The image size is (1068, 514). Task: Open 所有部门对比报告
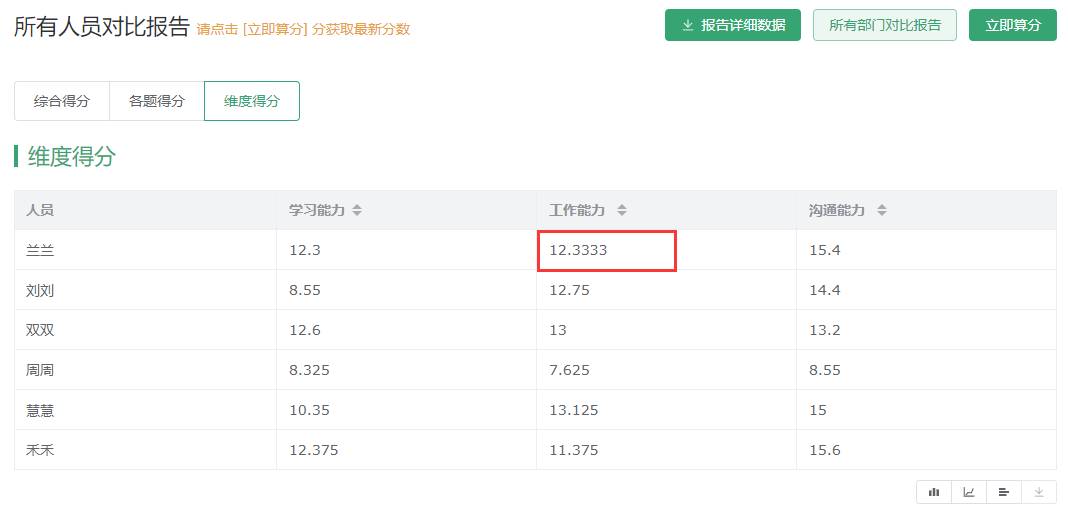pos(885,25)
